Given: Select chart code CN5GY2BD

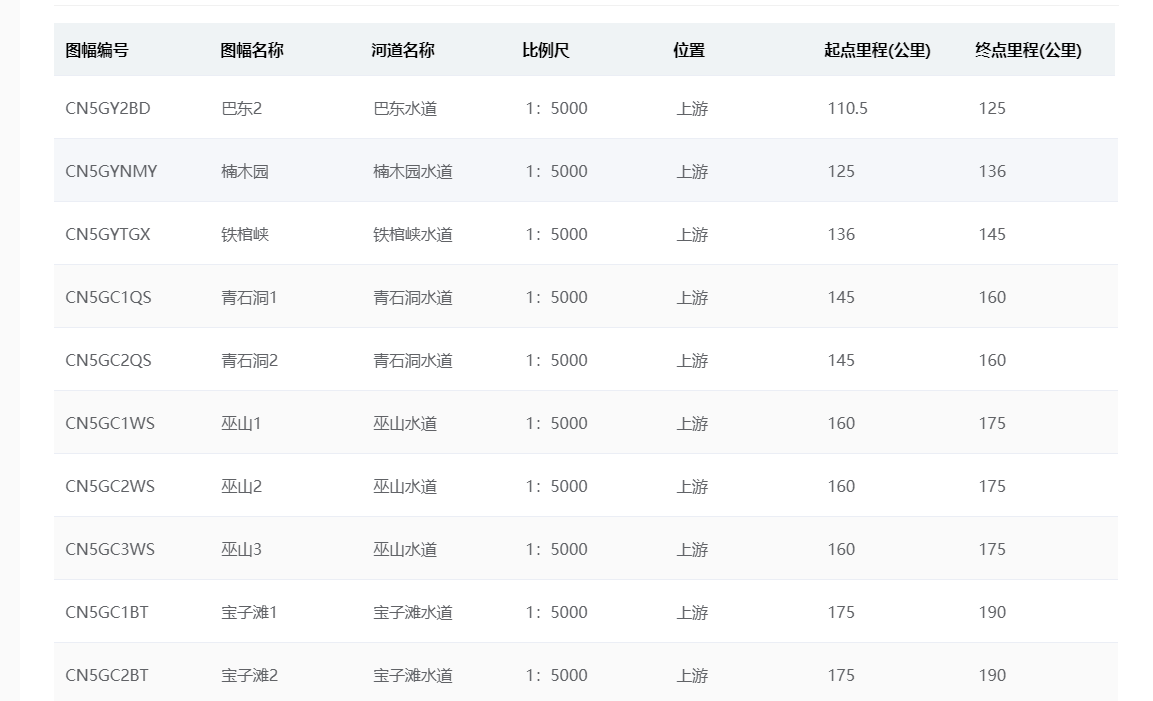Looking at the screenshot, I should coord(108,108).
